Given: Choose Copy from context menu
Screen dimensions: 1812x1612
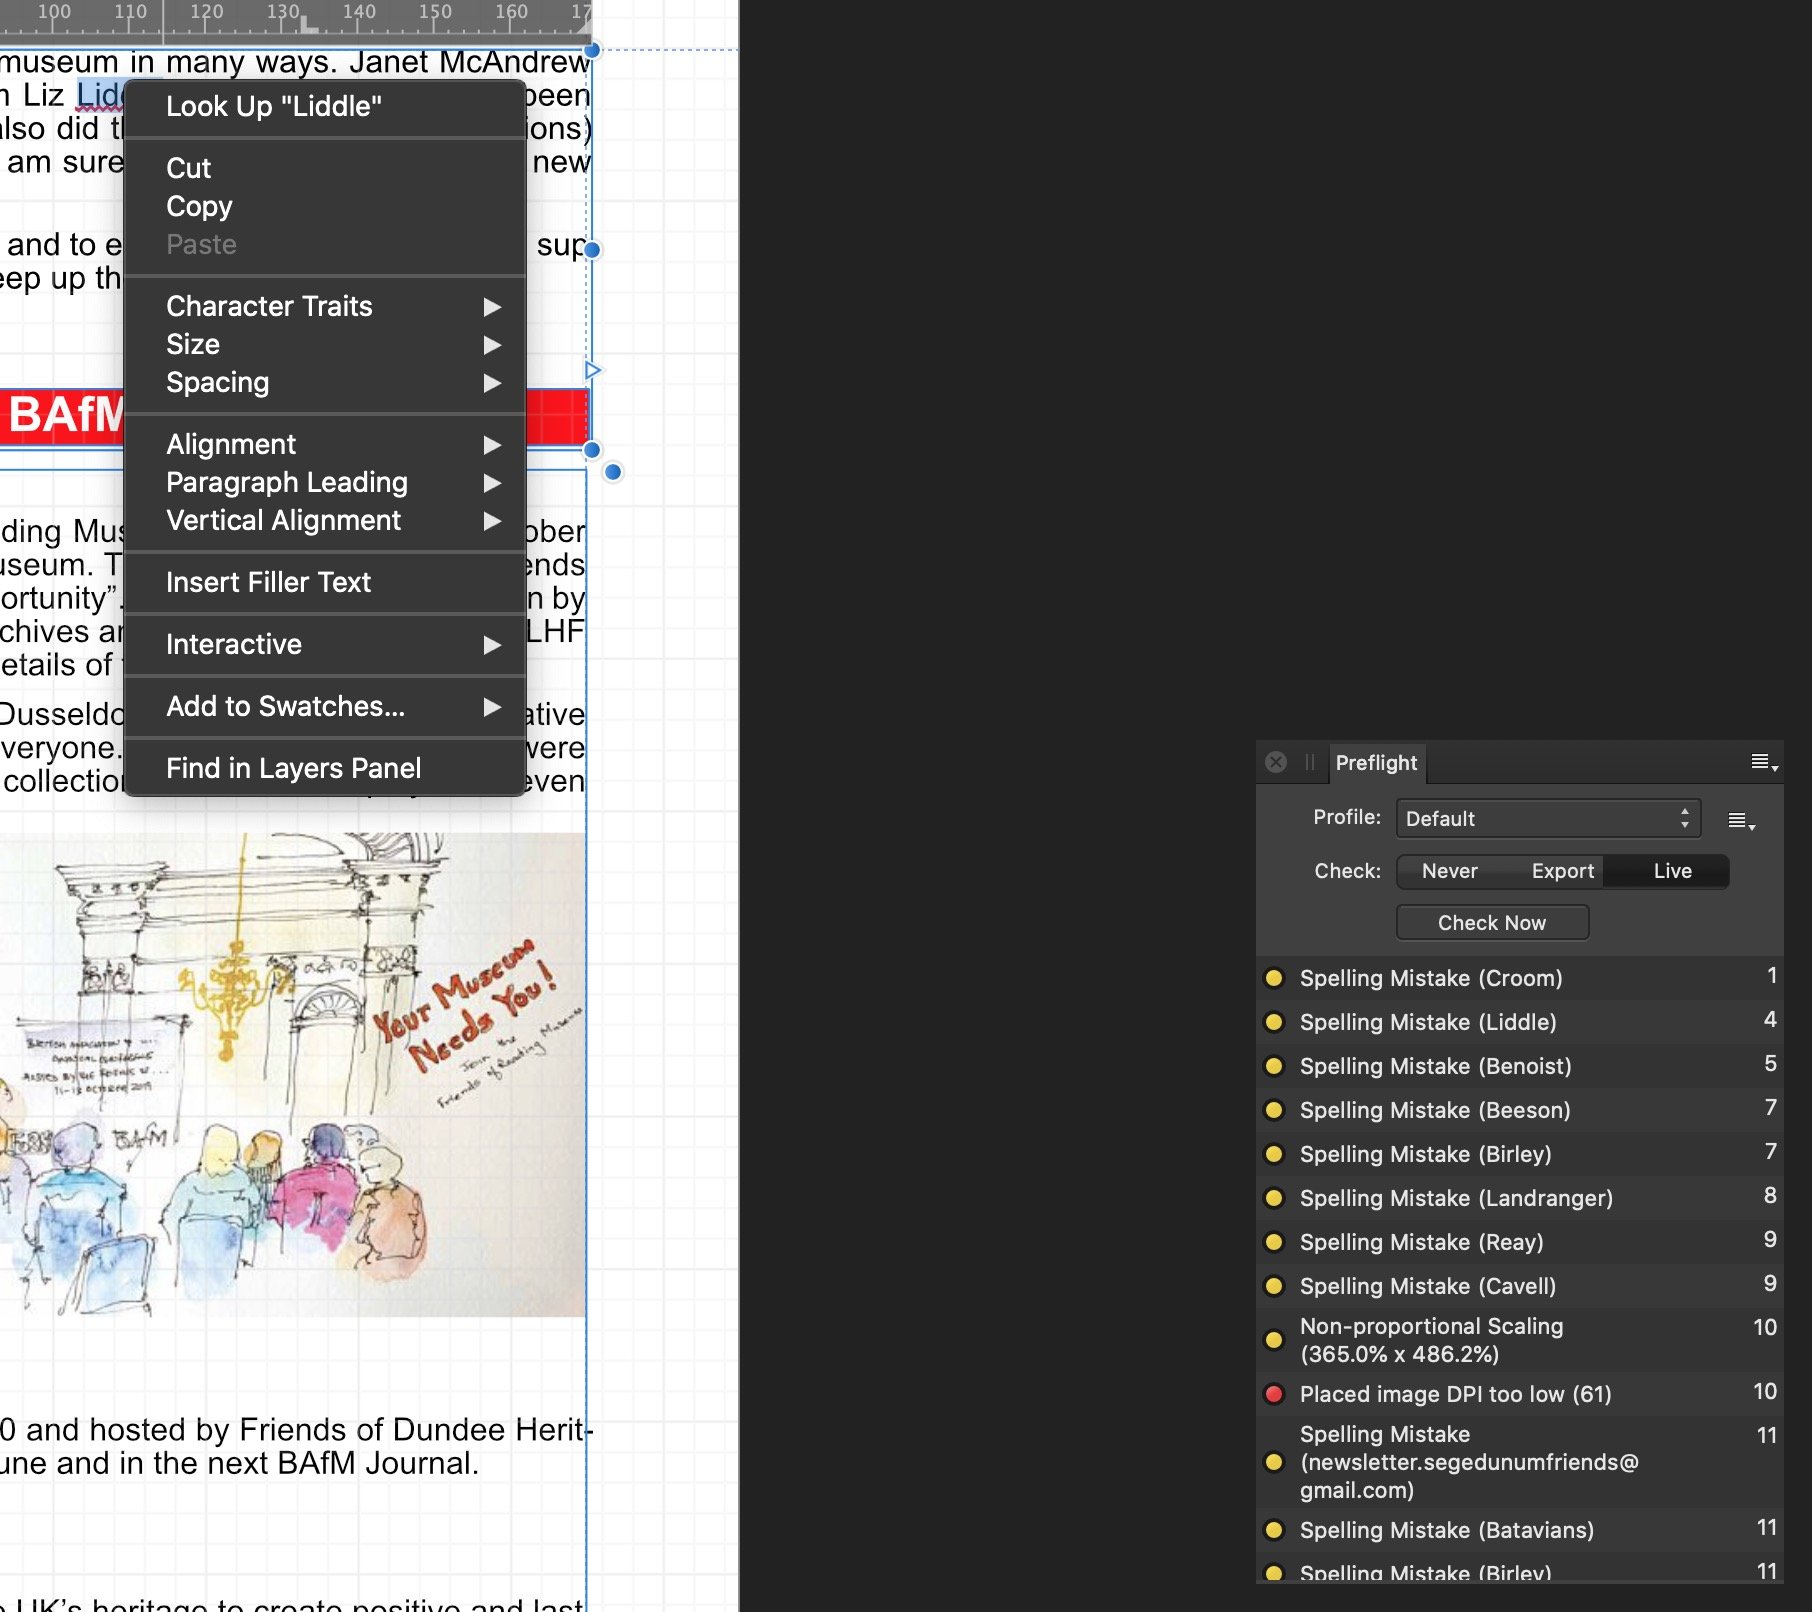Looking at the screenshot, I should (x=325, y=206).
